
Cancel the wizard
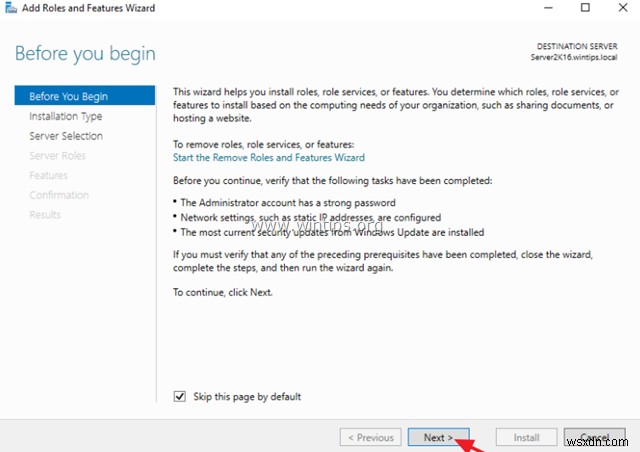pyautogui.click(x=594, y=437)
